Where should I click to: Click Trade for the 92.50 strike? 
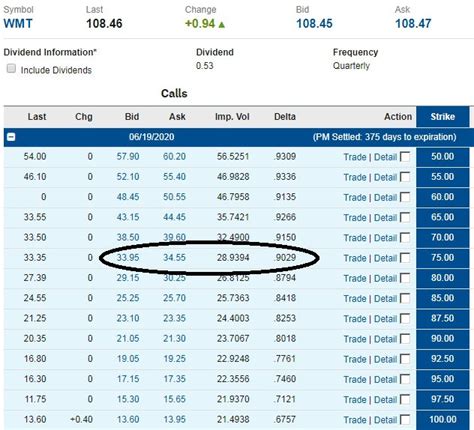pos(355,359)
